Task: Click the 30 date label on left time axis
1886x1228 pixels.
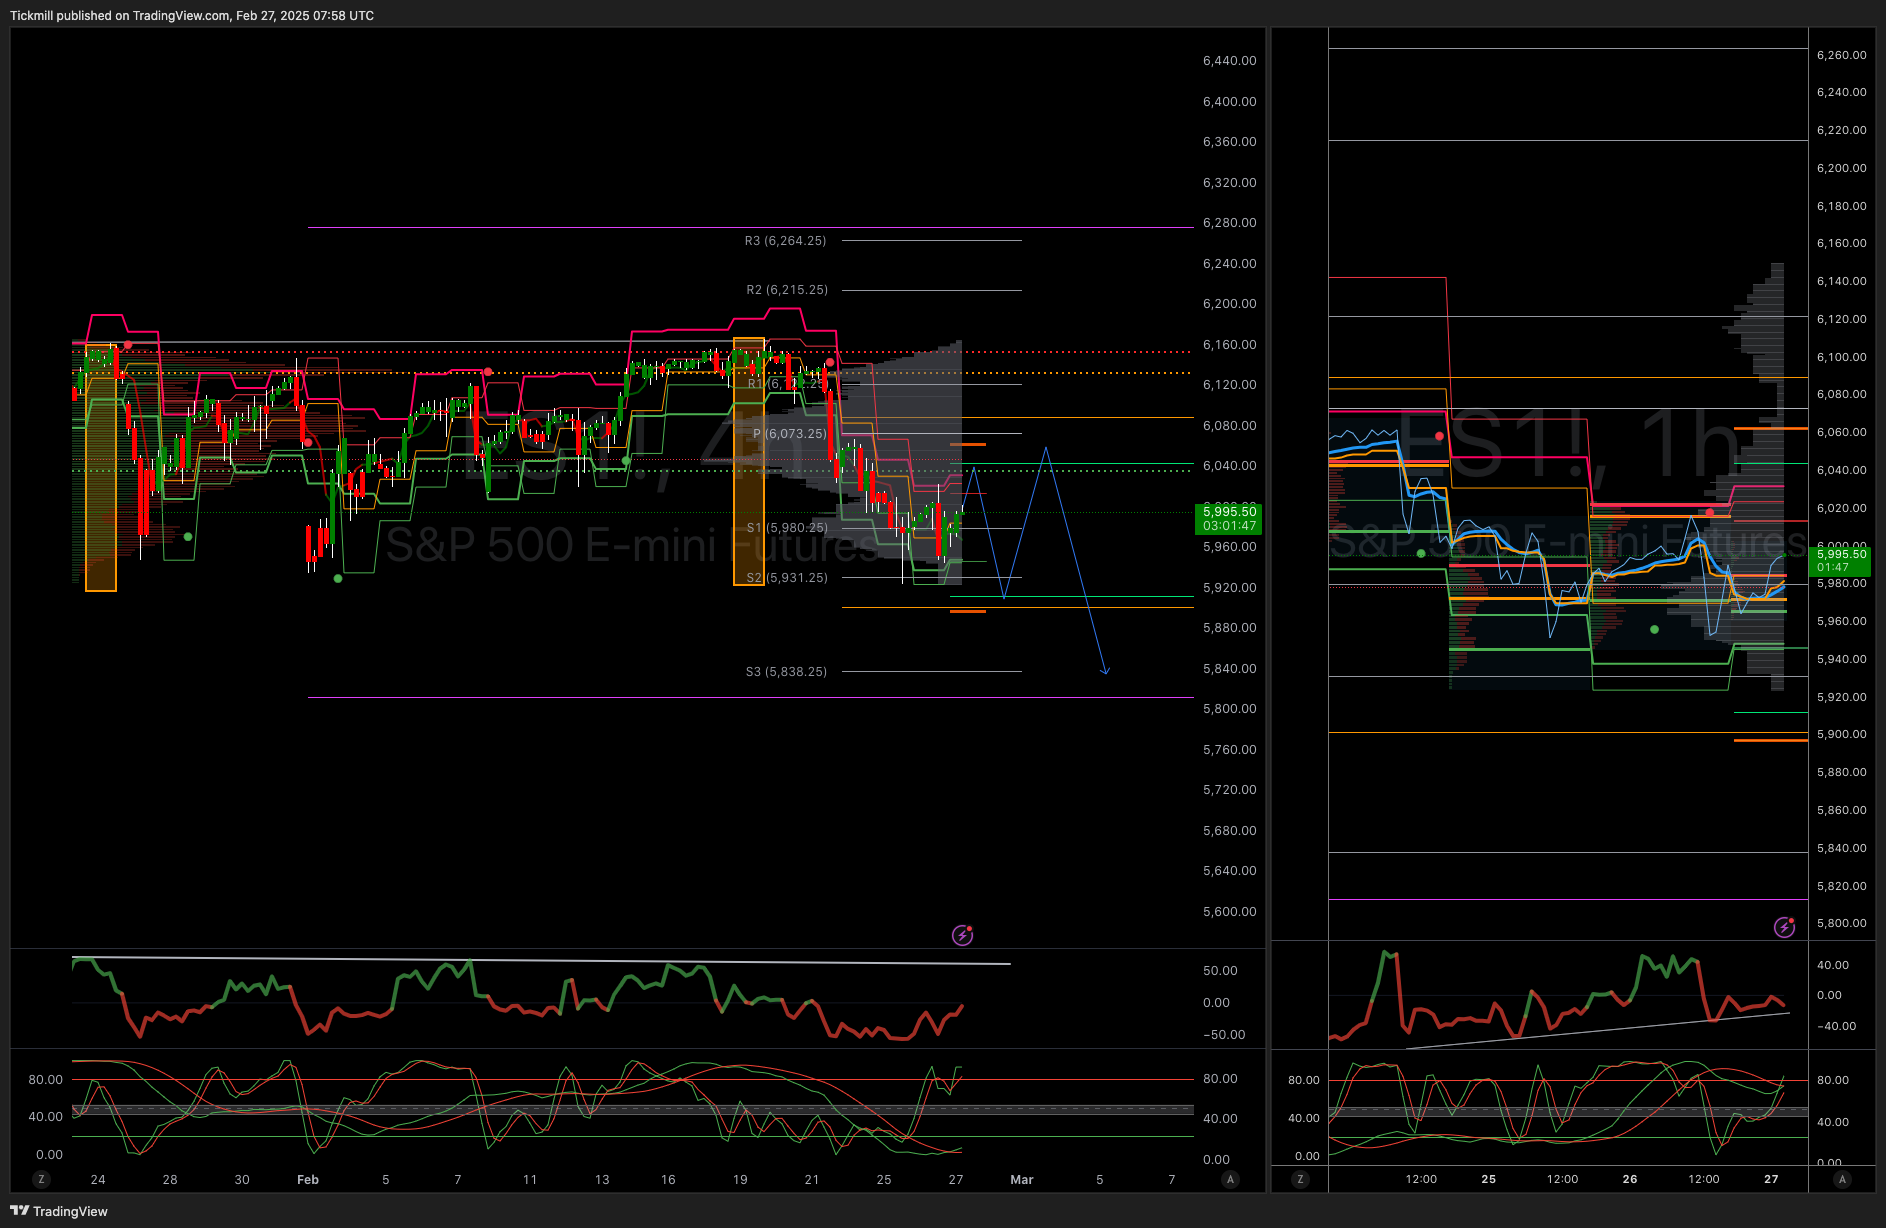Action: point(242,1180)
